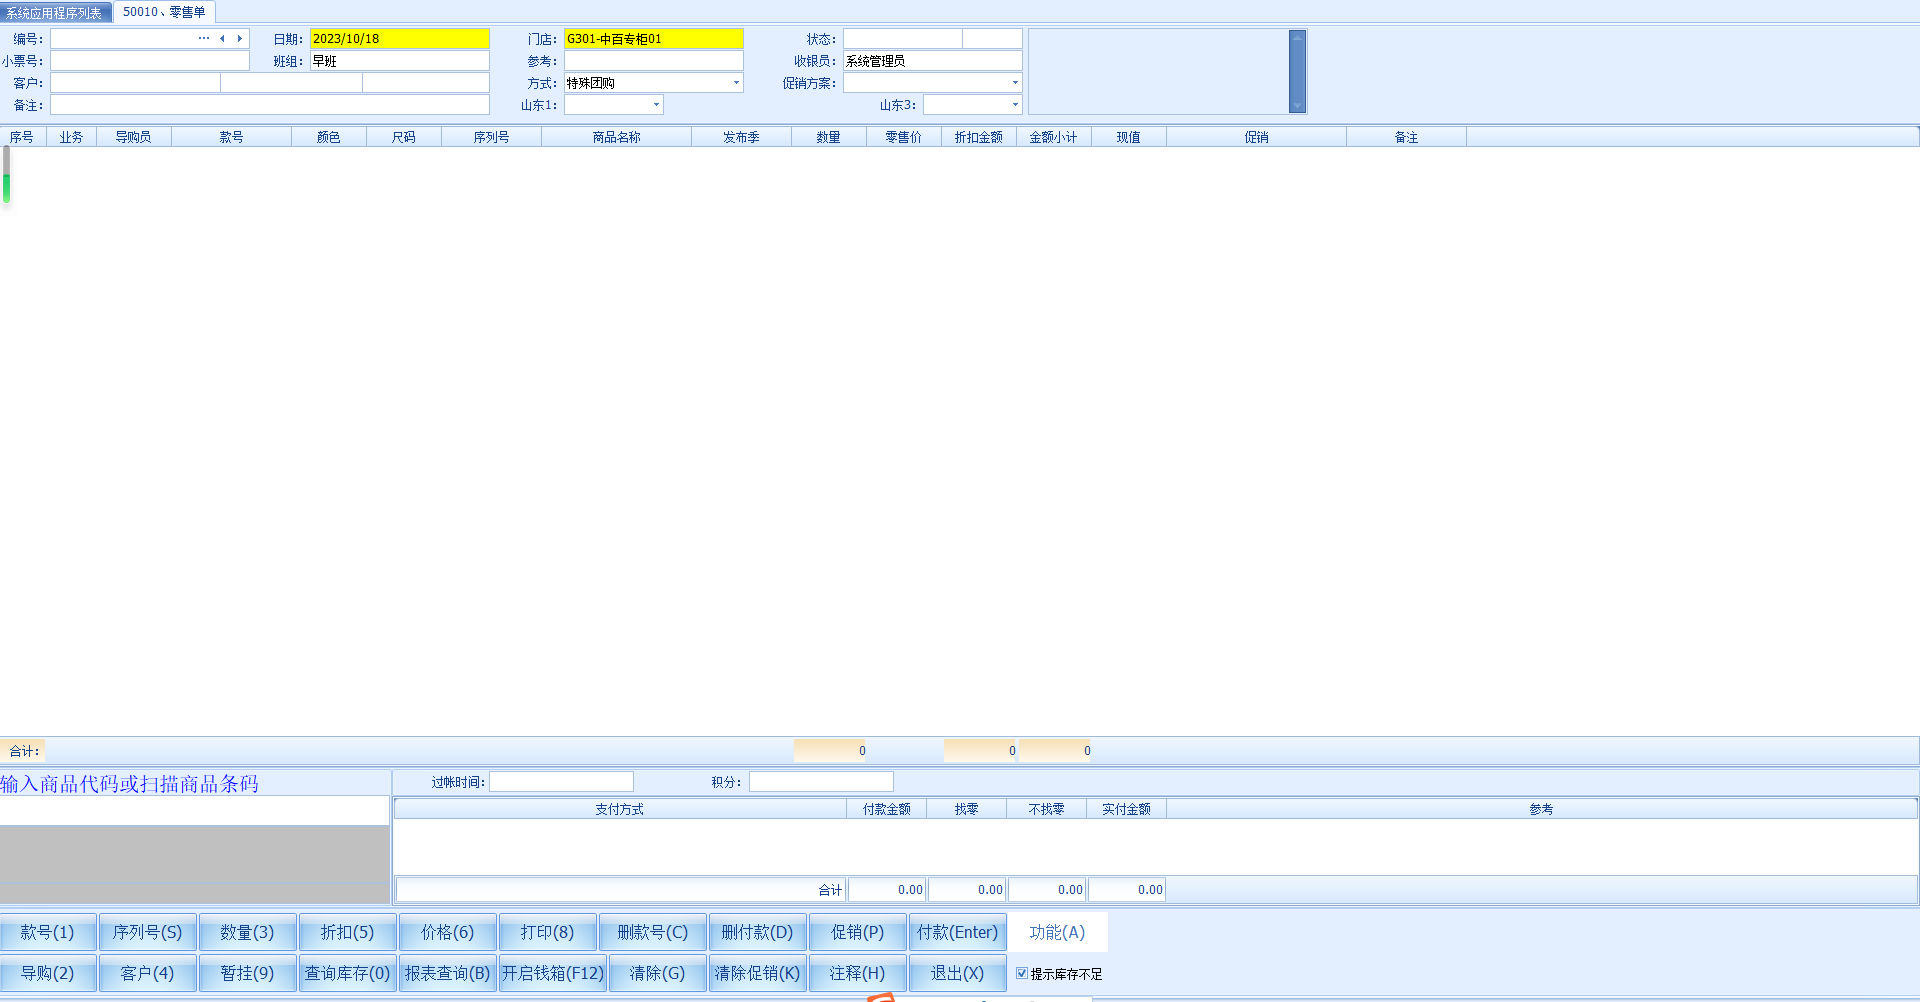Click the 促销(P) button
The width and height of the screenshot is (1920, 1002).
858,932
